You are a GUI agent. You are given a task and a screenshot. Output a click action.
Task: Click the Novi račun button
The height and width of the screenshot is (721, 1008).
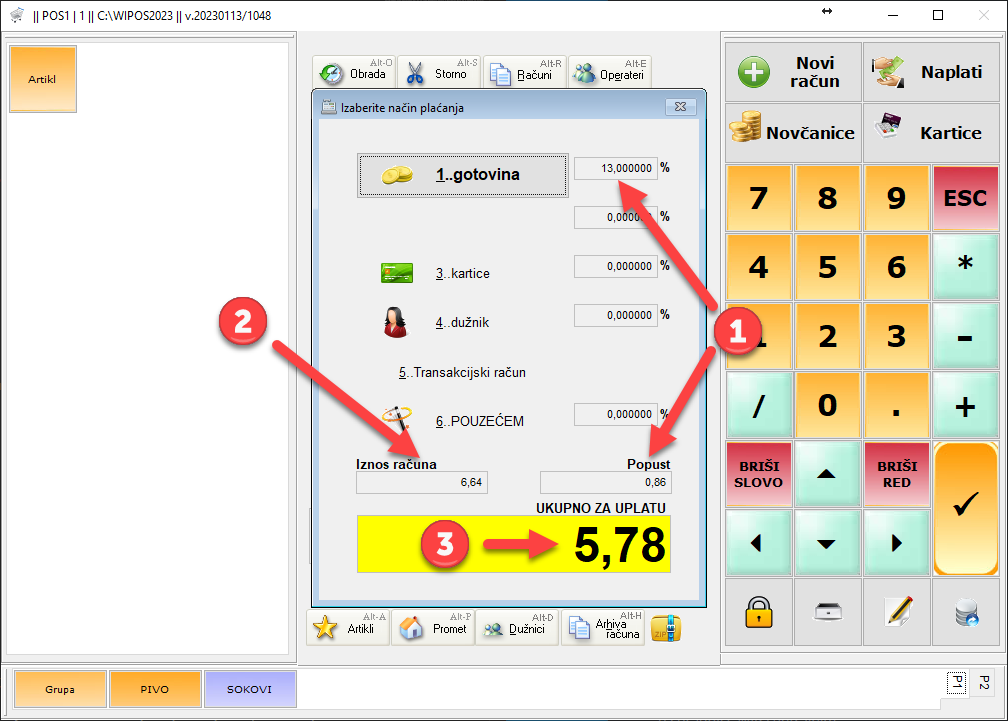(793, 72)
